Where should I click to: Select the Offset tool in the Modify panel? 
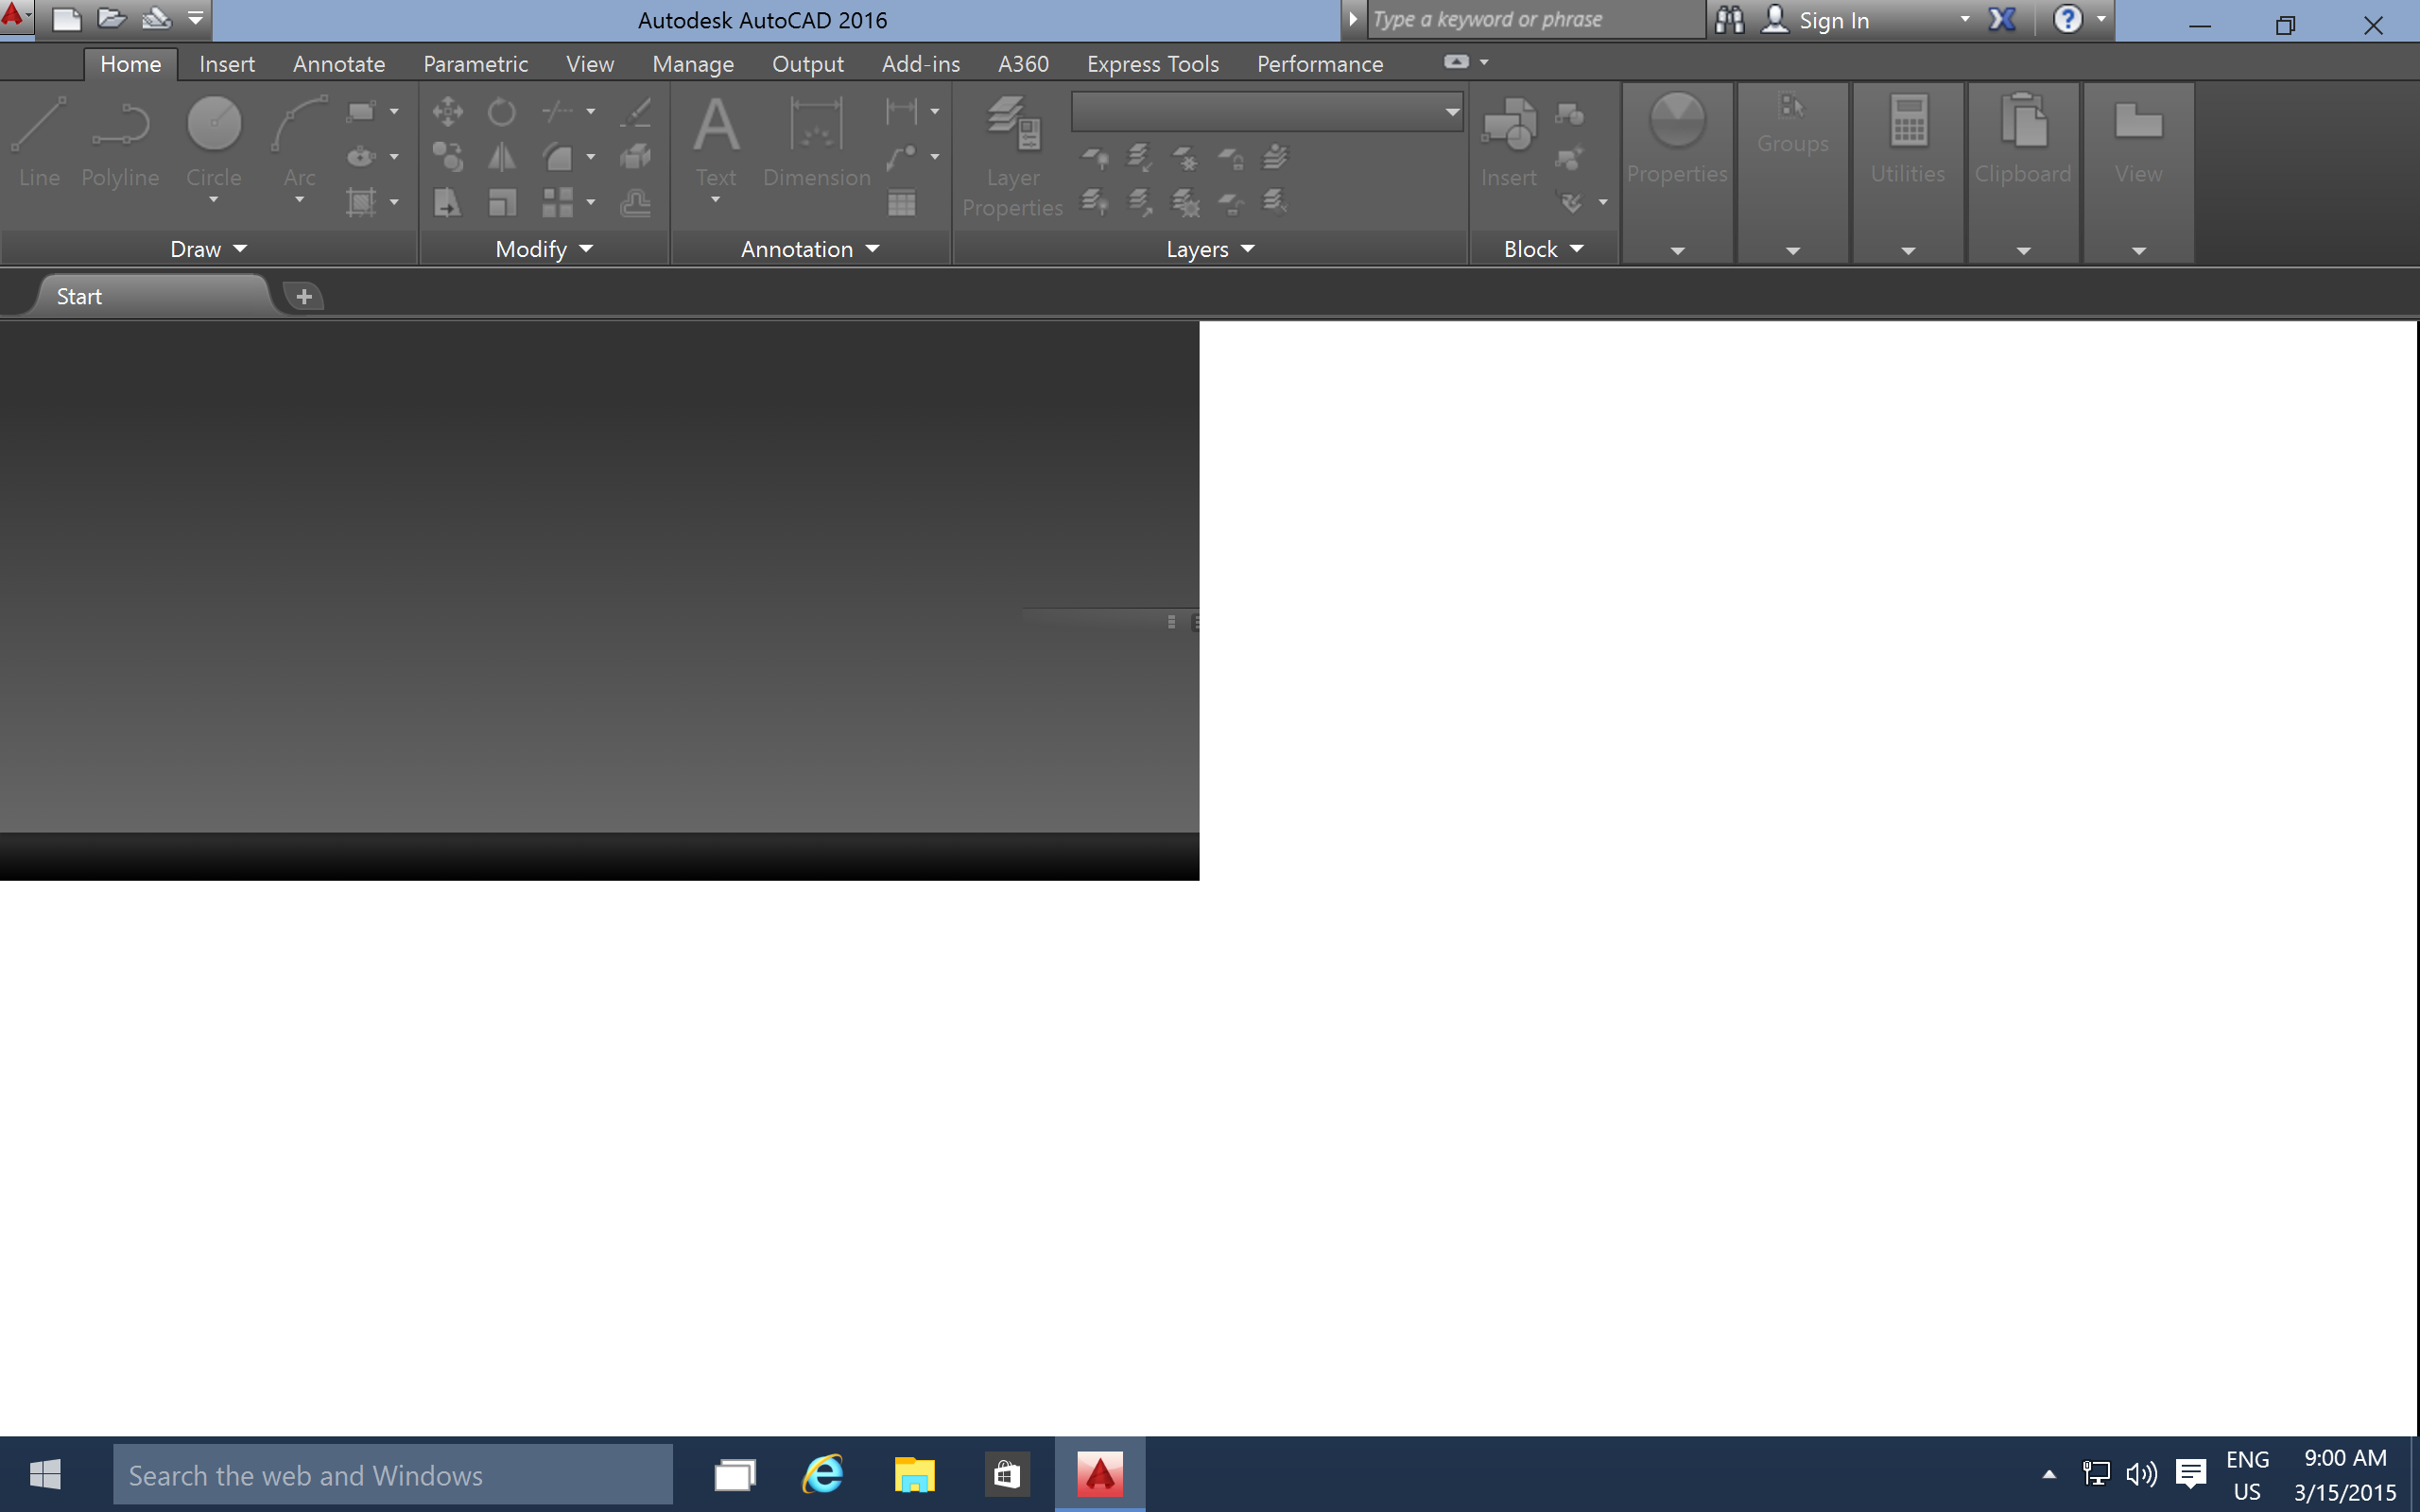coord(635,203)
